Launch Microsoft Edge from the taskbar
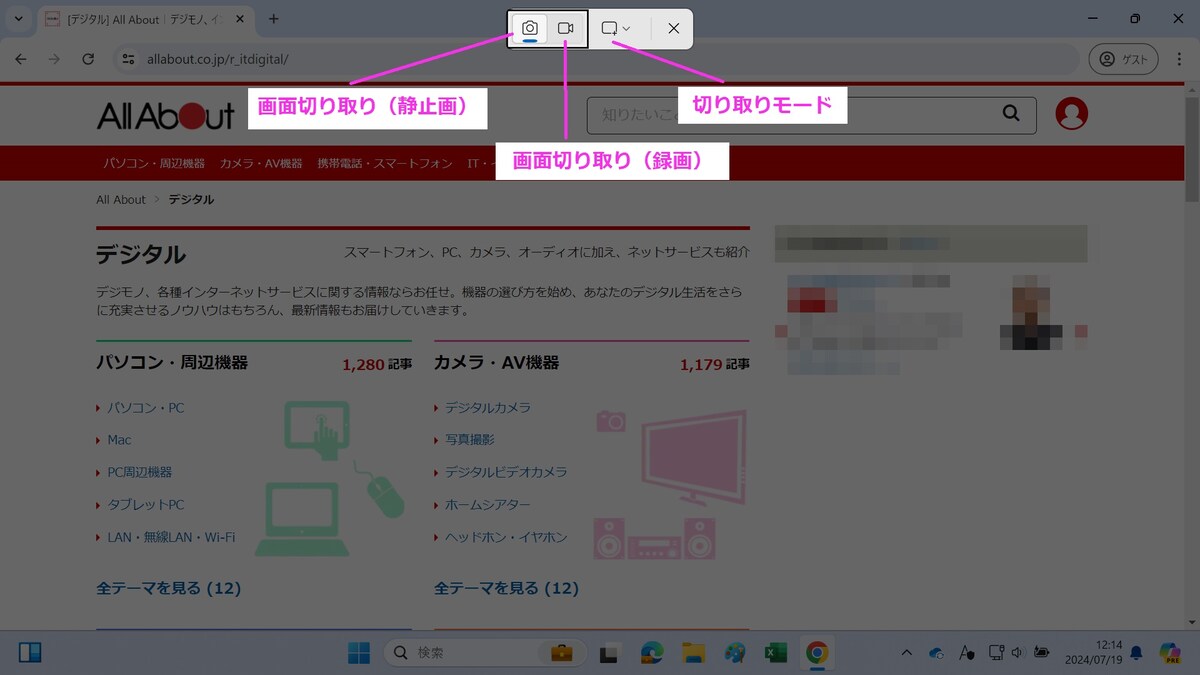Screen dimensions: 1200x675 [652, 653]
